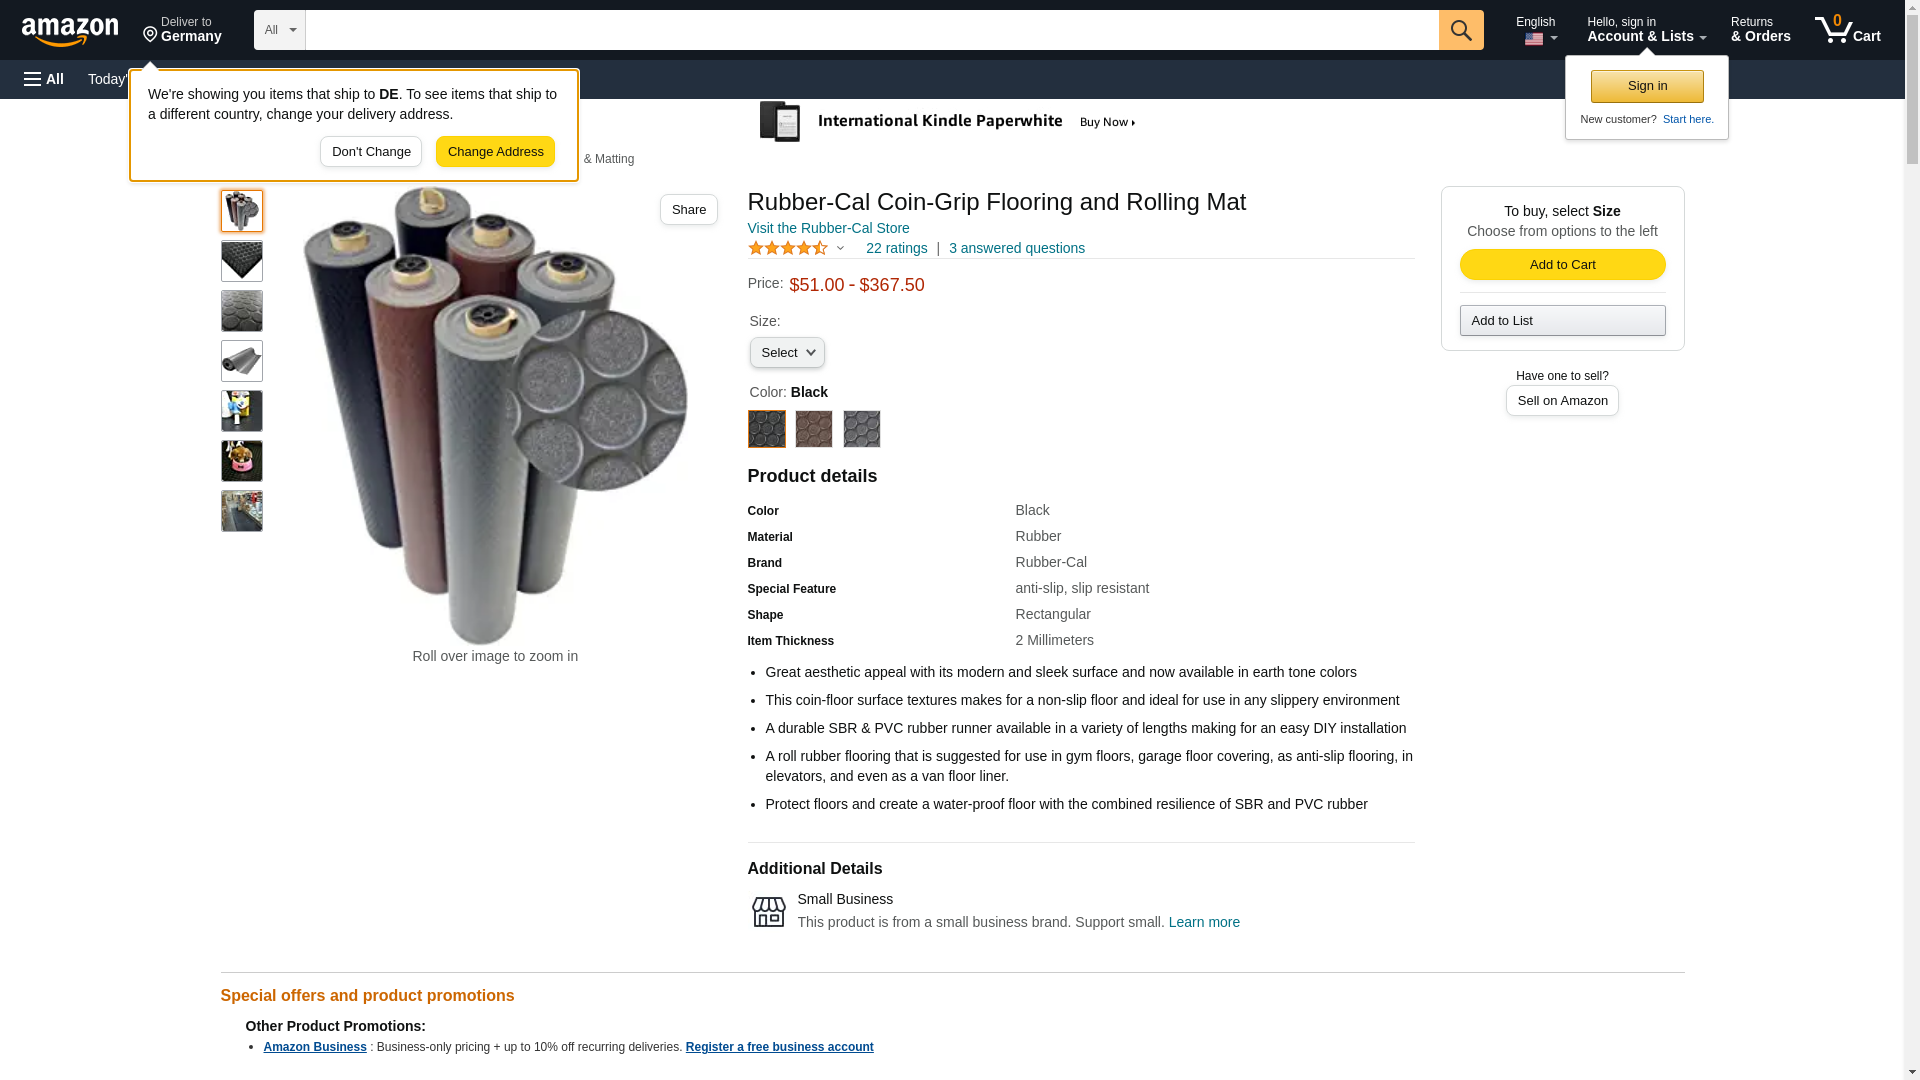The width and height of the screenshot is (1920, 1080).
Task: Open Returns & Orders
Action: tap(1760, 30)
